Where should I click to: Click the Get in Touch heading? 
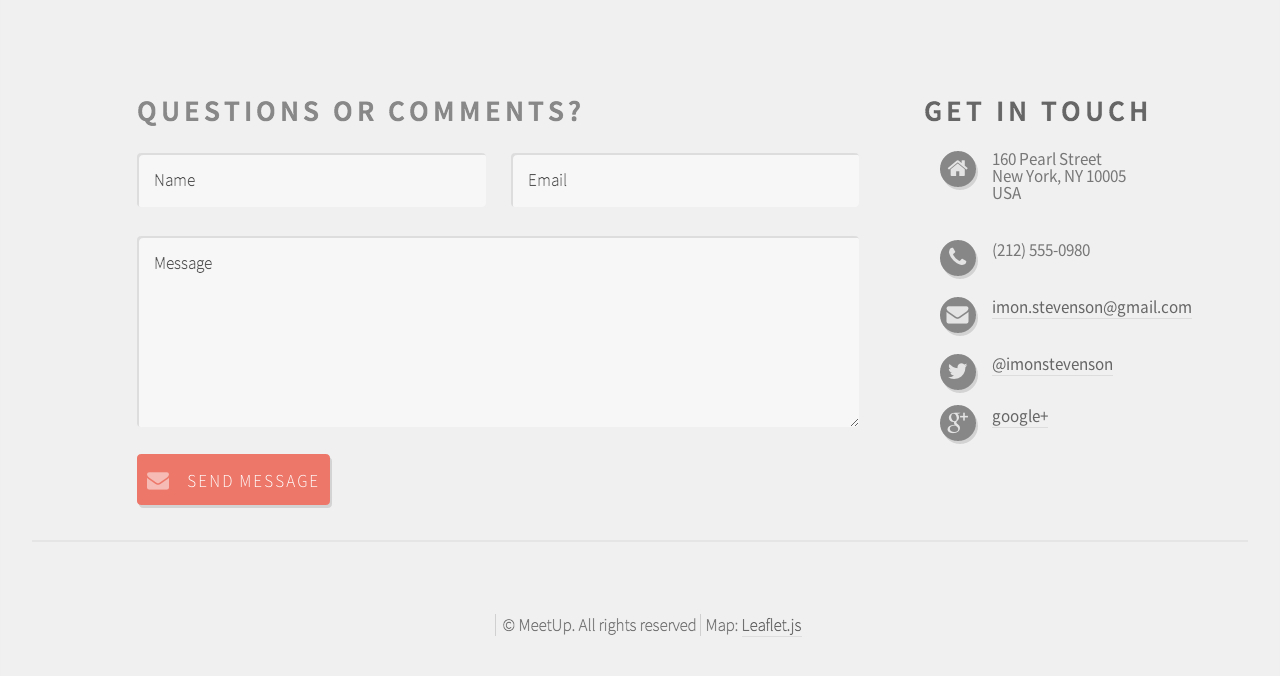[1037, 111]
